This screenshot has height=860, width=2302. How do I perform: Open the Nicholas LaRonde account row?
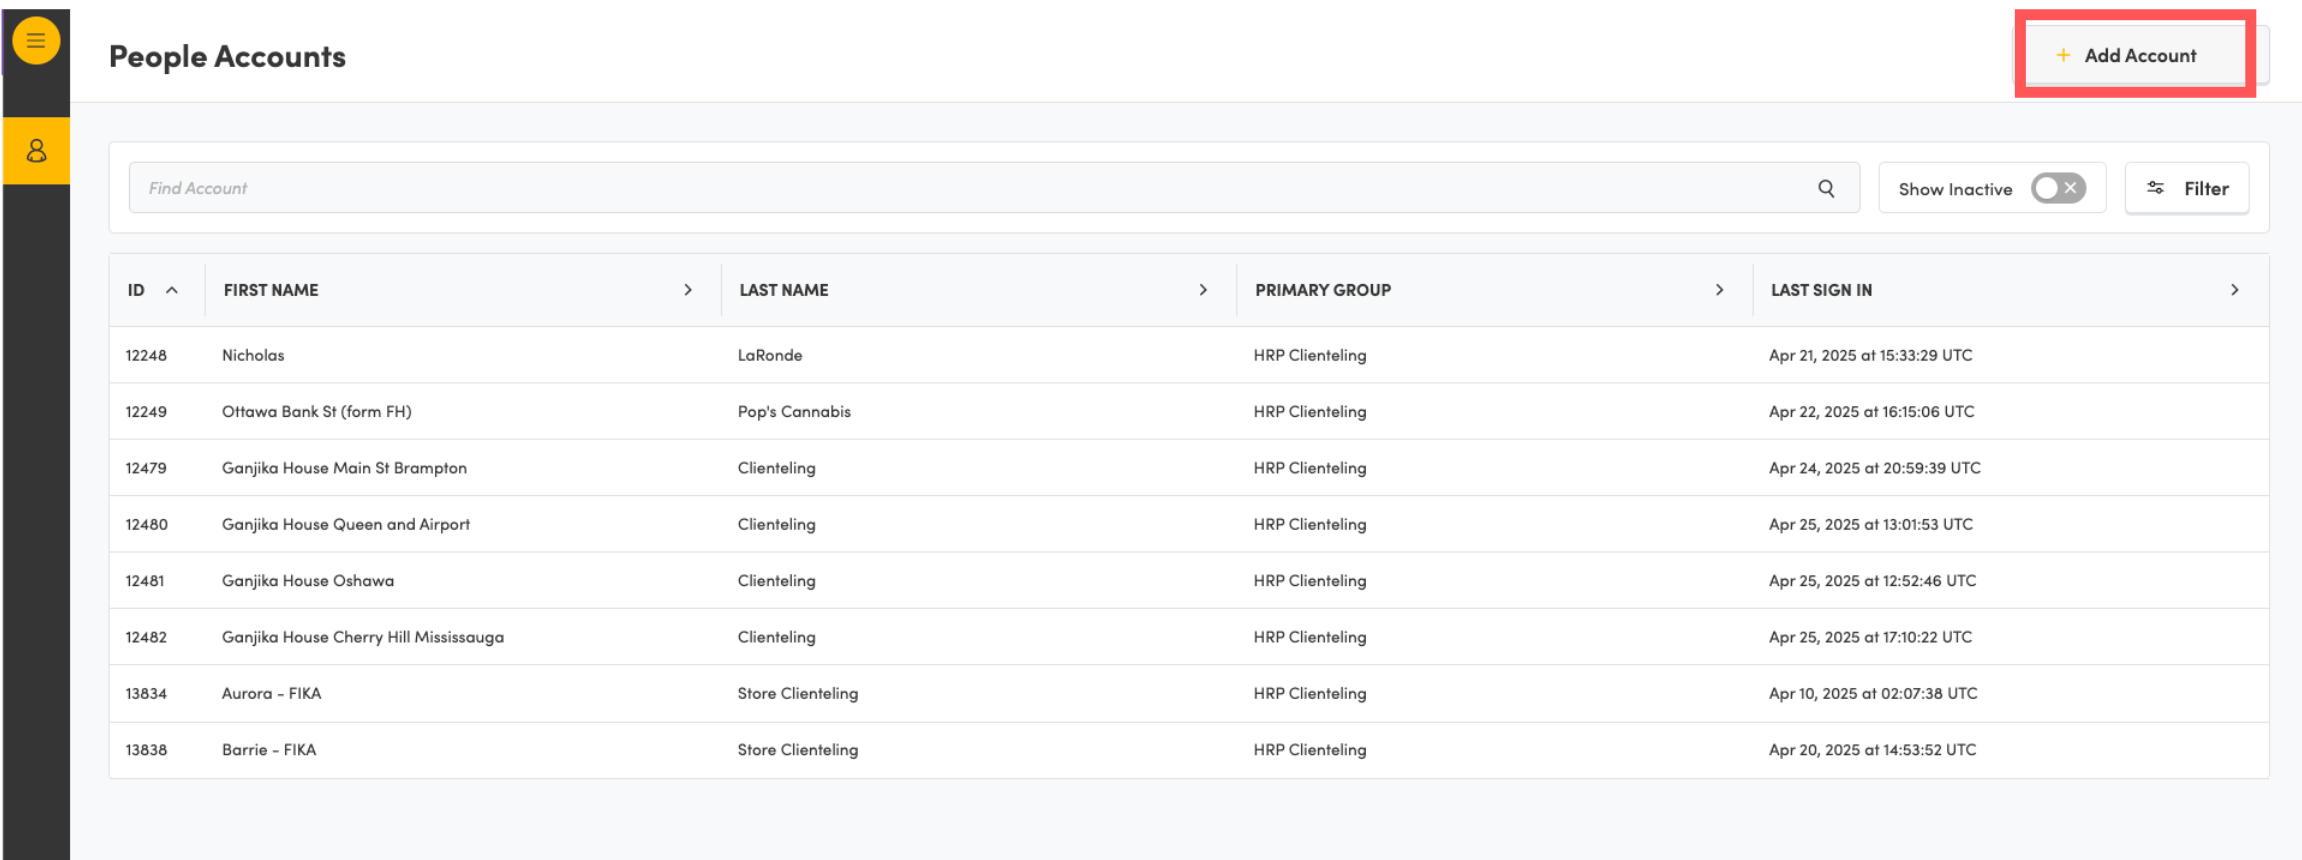[x=253, y=355]
